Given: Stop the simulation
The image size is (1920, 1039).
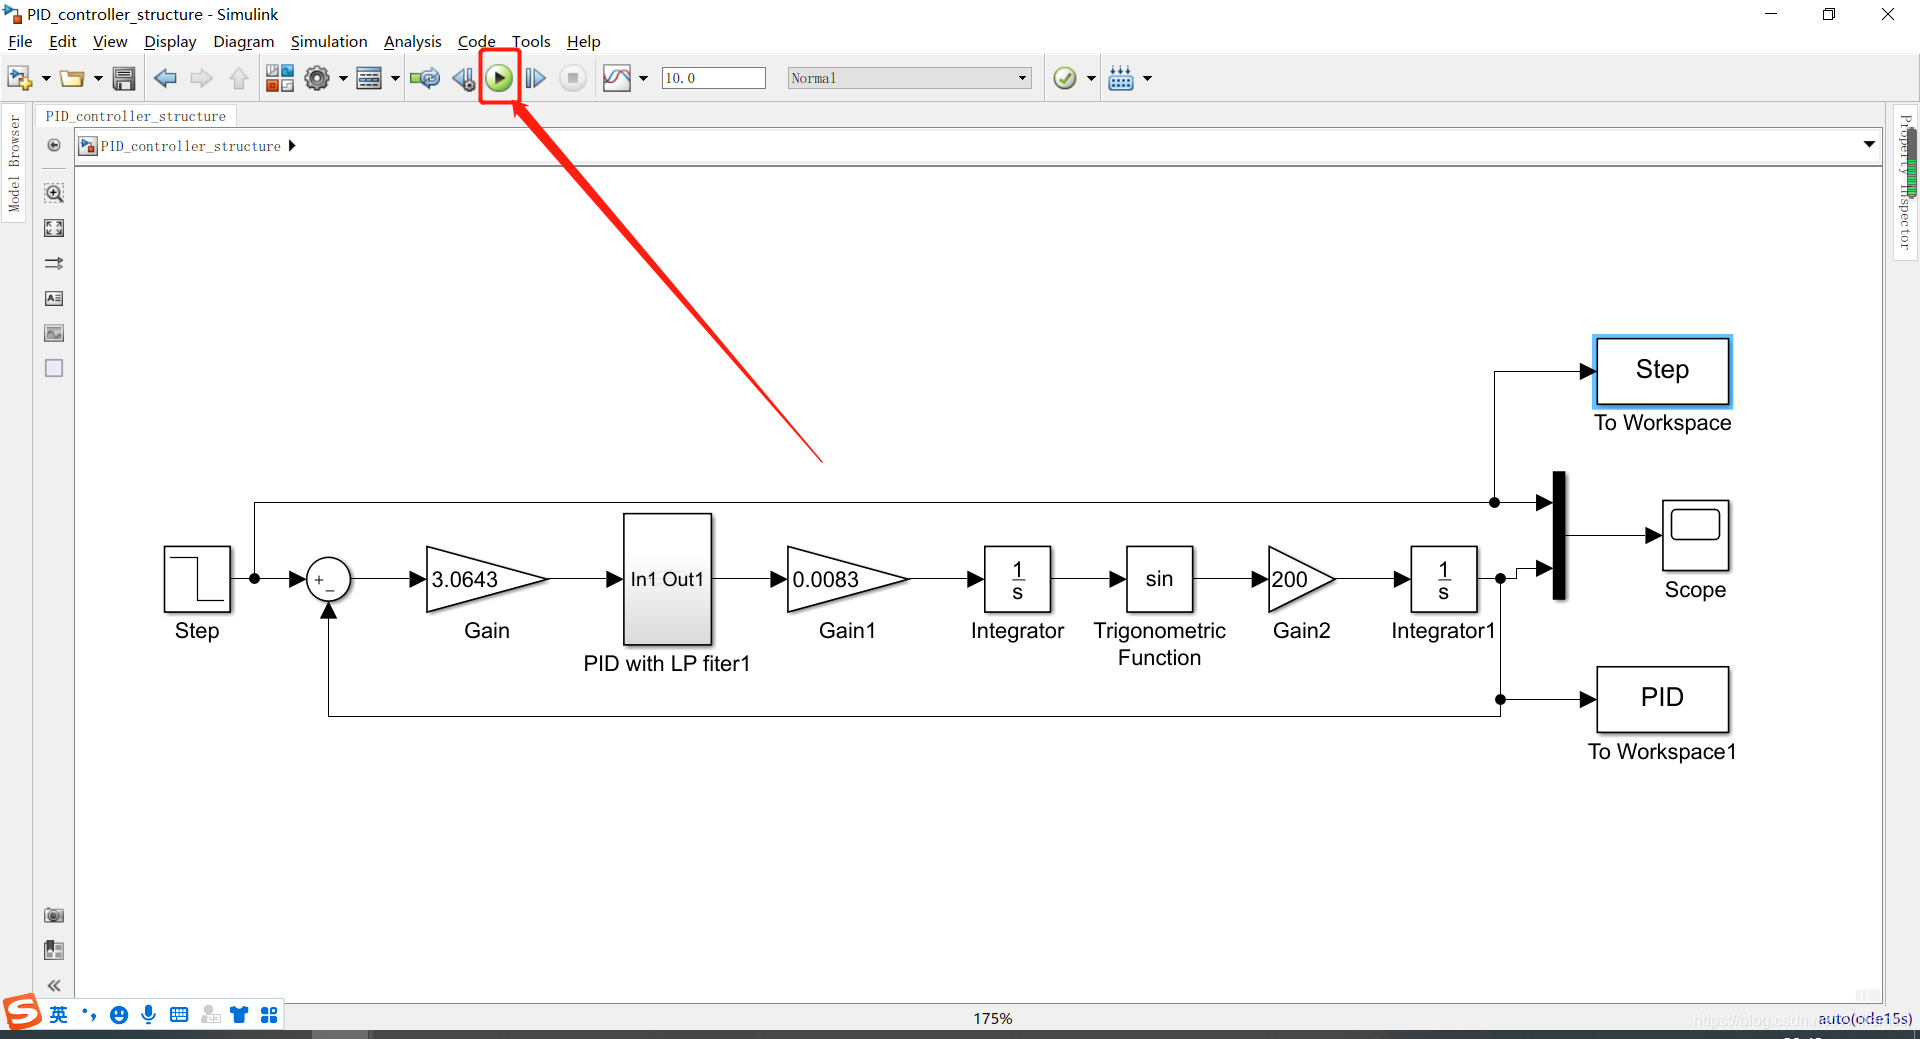Looking at the screenshot, I should (x=572, y=77).
